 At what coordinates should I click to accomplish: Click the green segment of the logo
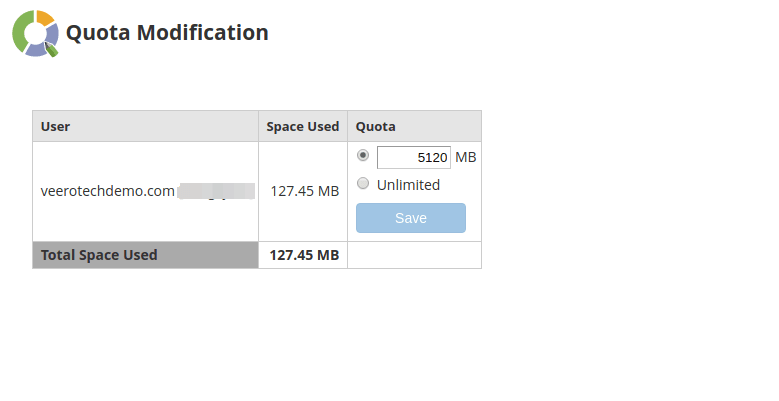pyautogui.click(x=21, y=30)
